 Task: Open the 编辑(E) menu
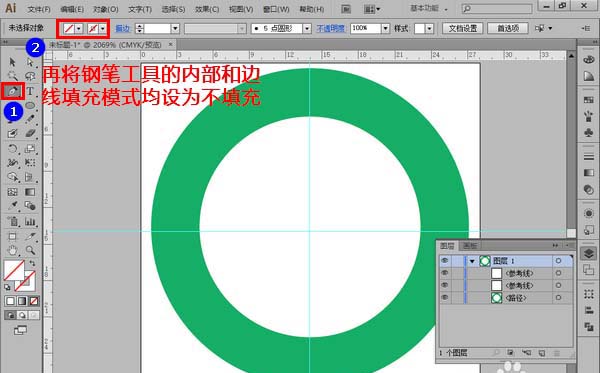[x=72, y=9]
